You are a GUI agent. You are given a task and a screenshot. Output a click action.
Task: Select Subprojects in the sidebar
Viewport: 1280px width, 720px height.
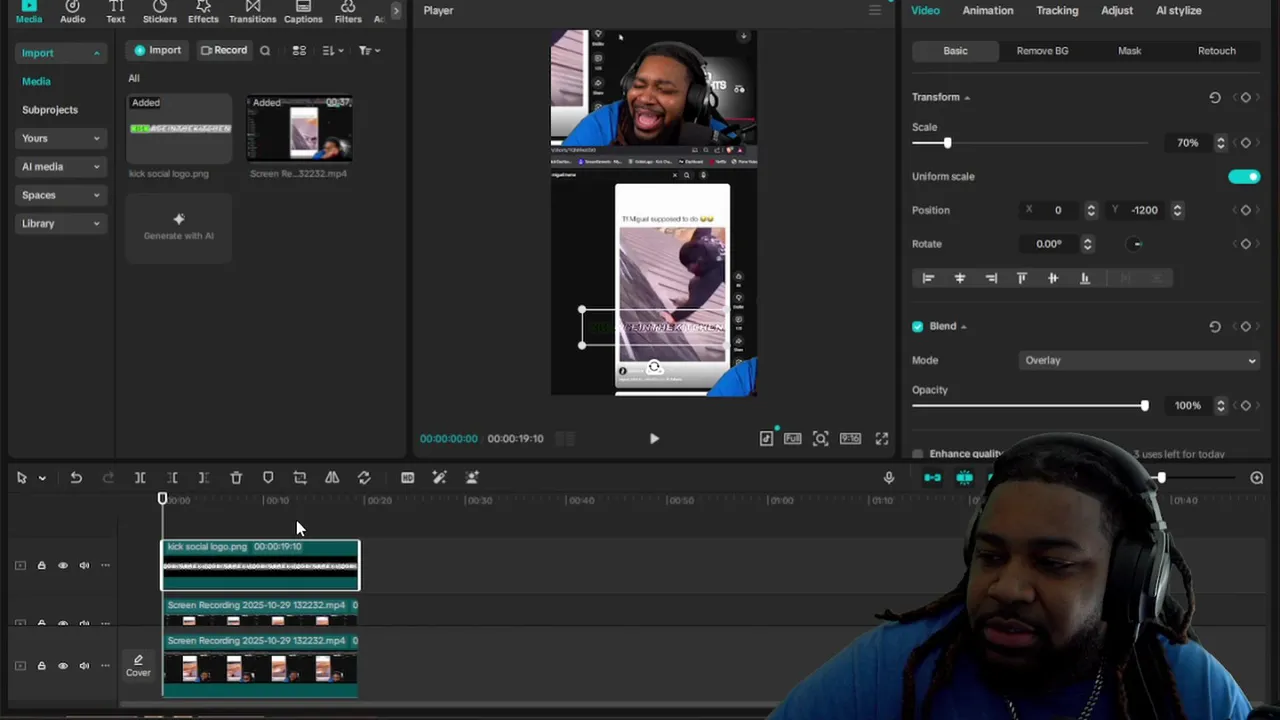(50, 110)
